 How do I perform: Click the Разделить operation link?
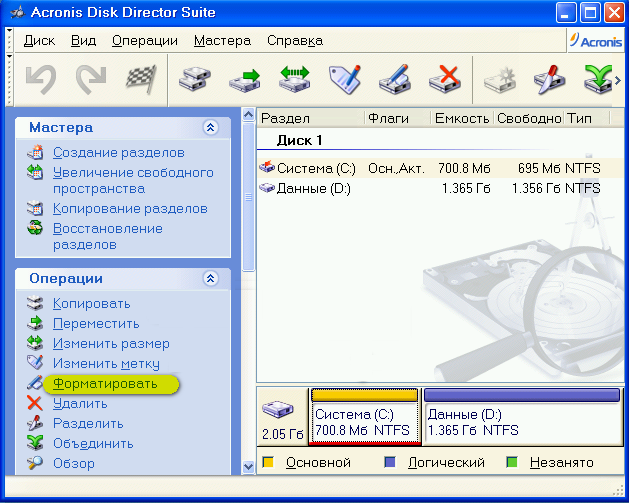(x=88, y=423)
